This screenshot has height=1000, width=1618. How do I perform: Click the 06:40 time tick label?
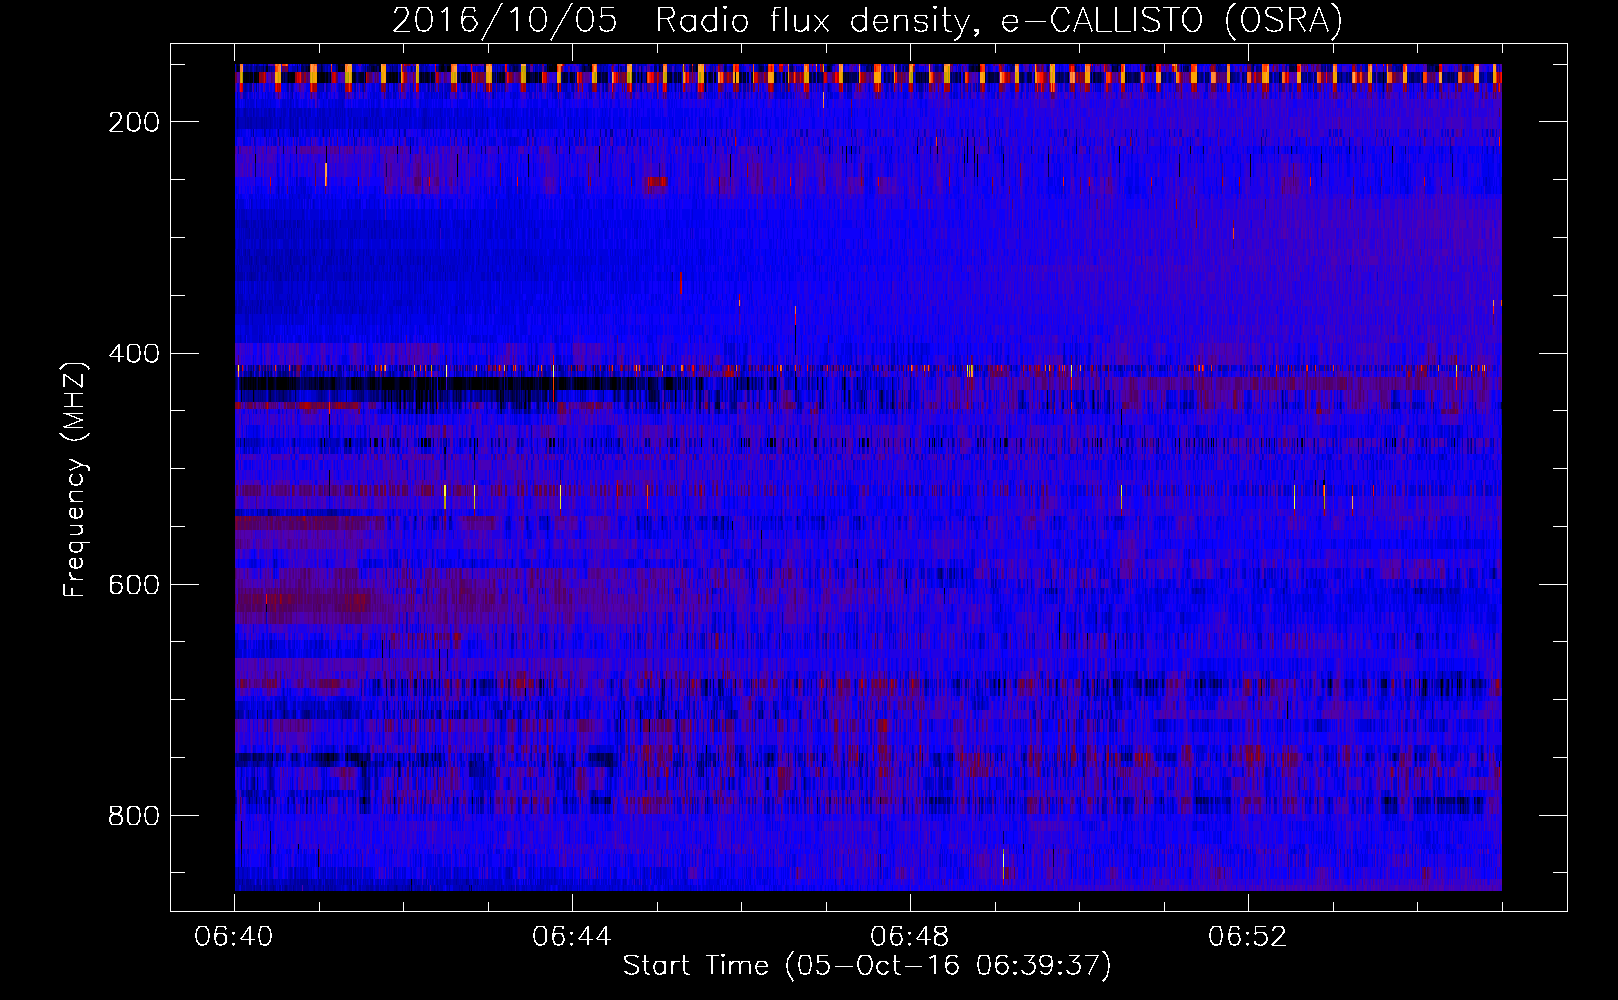point(234,937)
